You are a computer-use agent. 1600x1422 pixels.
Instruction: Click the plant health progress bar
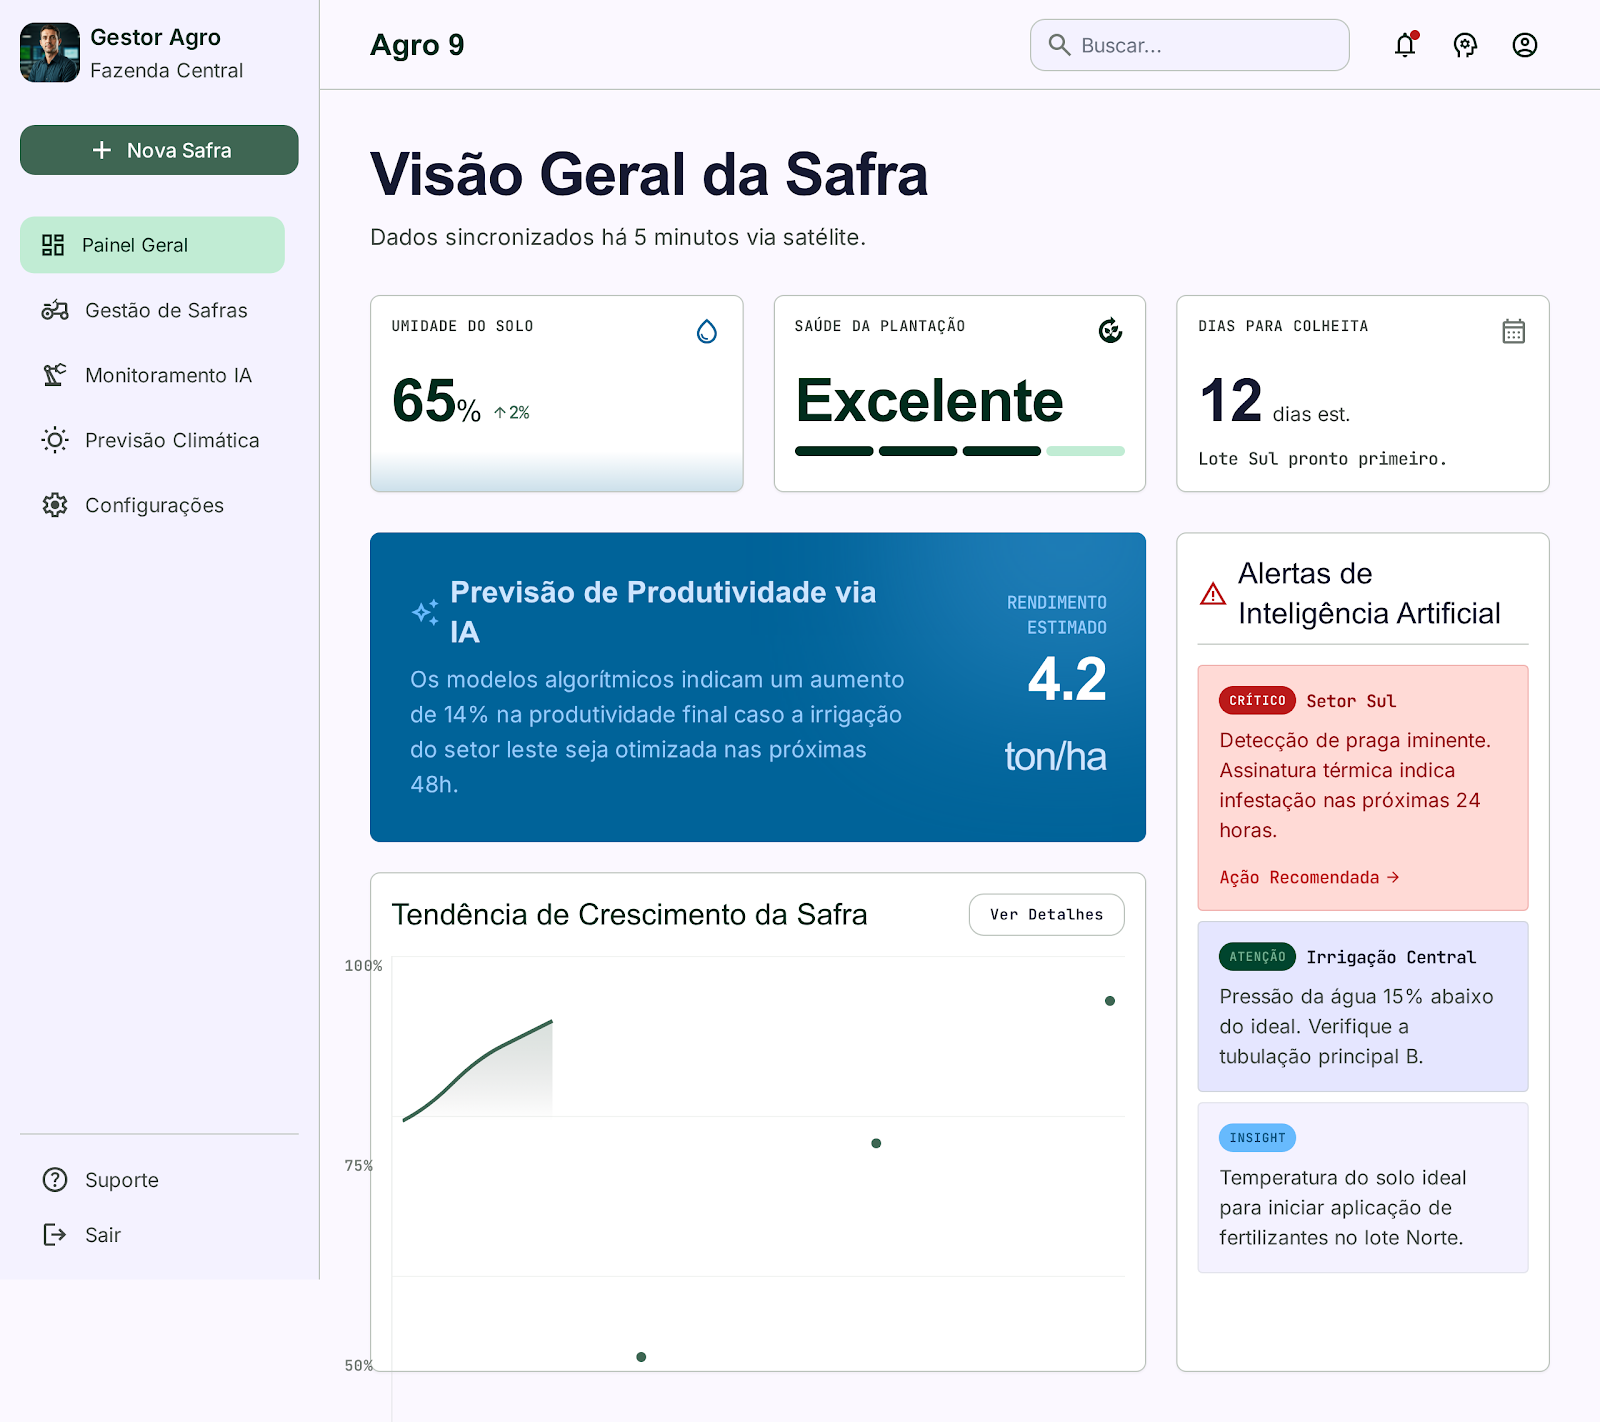[960, 451]
